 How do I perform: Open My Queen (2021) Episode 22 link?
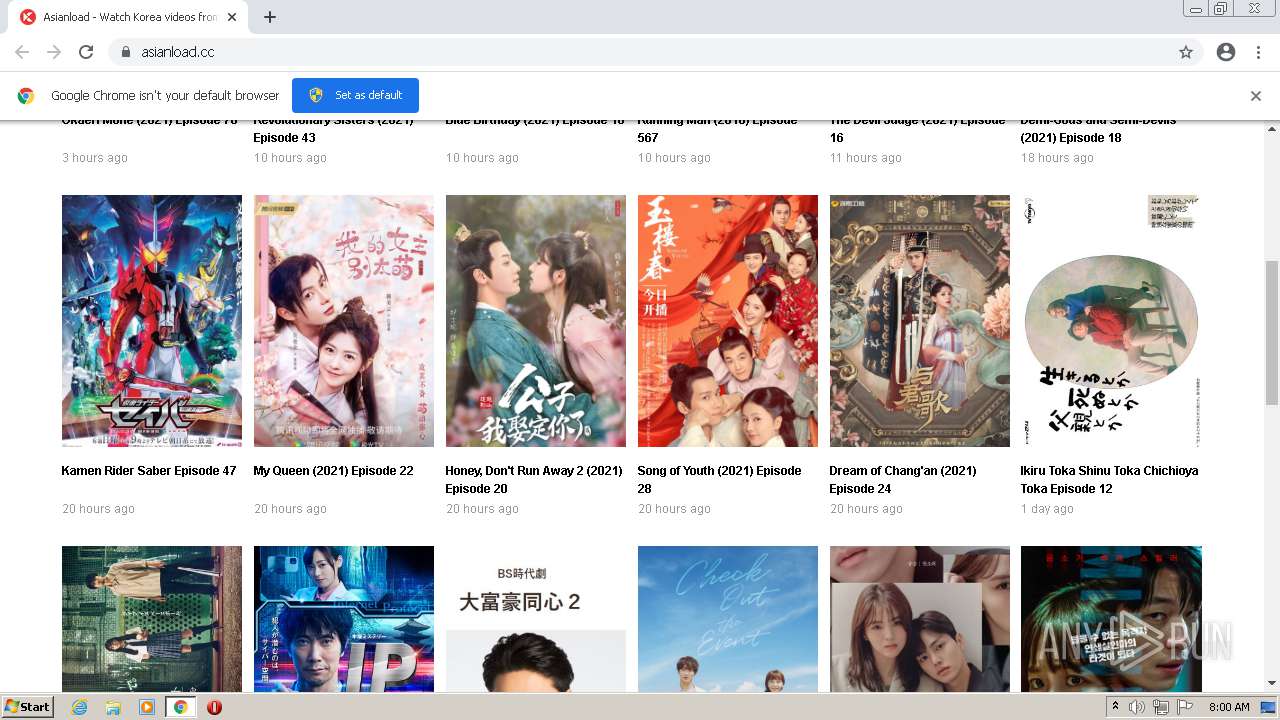(333, 471)
